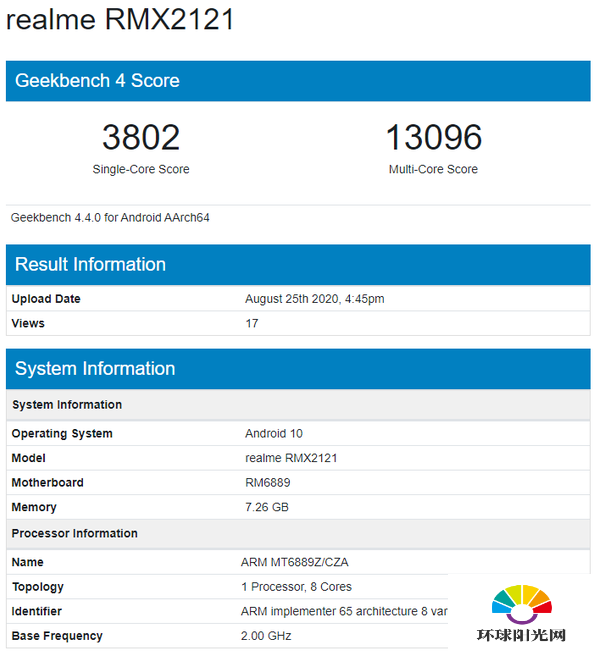Image resolution: width=598 pixels, height=651 pixels.
Task: Click the realme RMX2121 page title
Action: click(x=120, y=19)
